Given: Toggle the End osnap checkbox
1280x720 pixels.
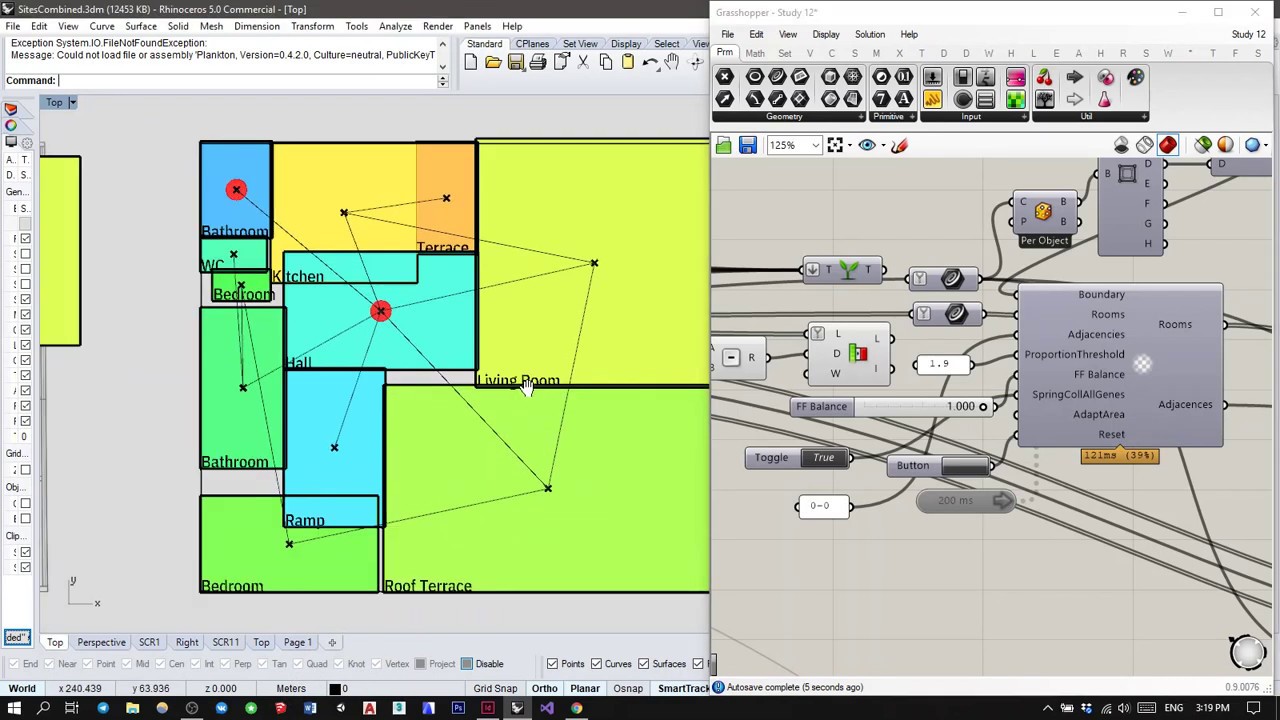Looking at the screenshot, I should pyautogui.click(x=12, y=664).
